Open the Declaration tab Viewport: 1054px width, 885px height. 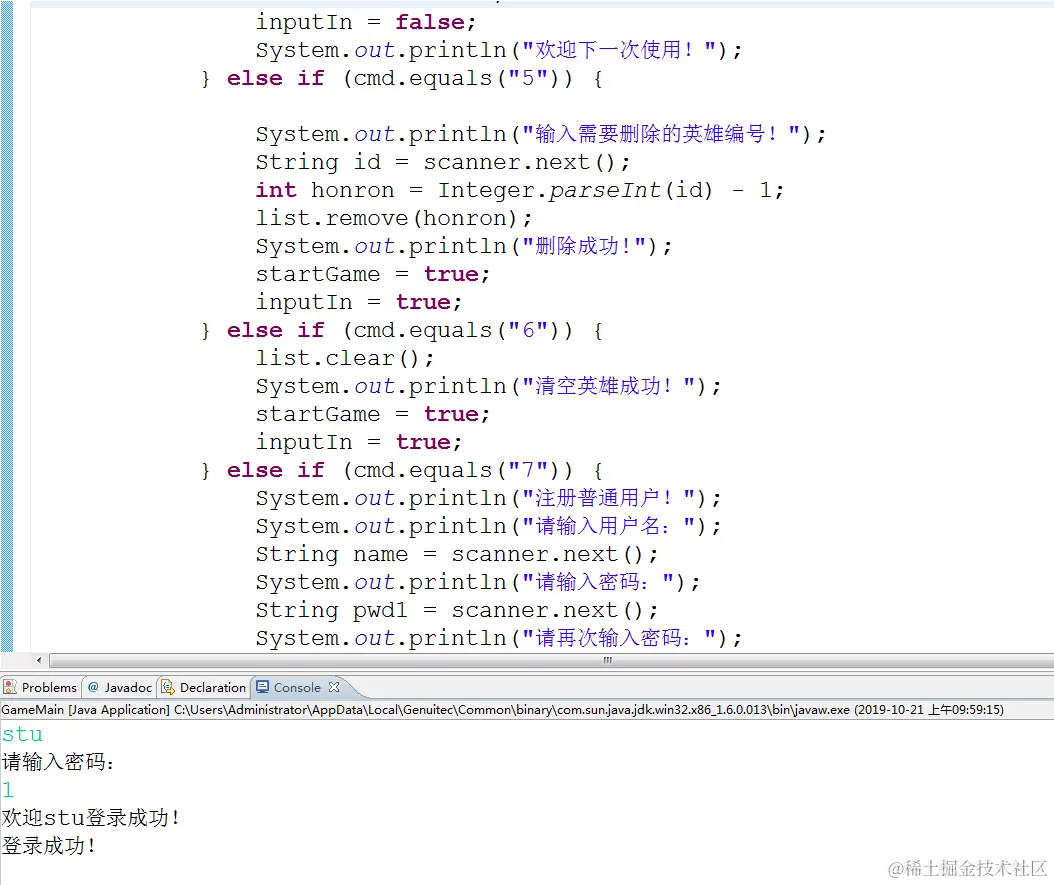(204, 687)
